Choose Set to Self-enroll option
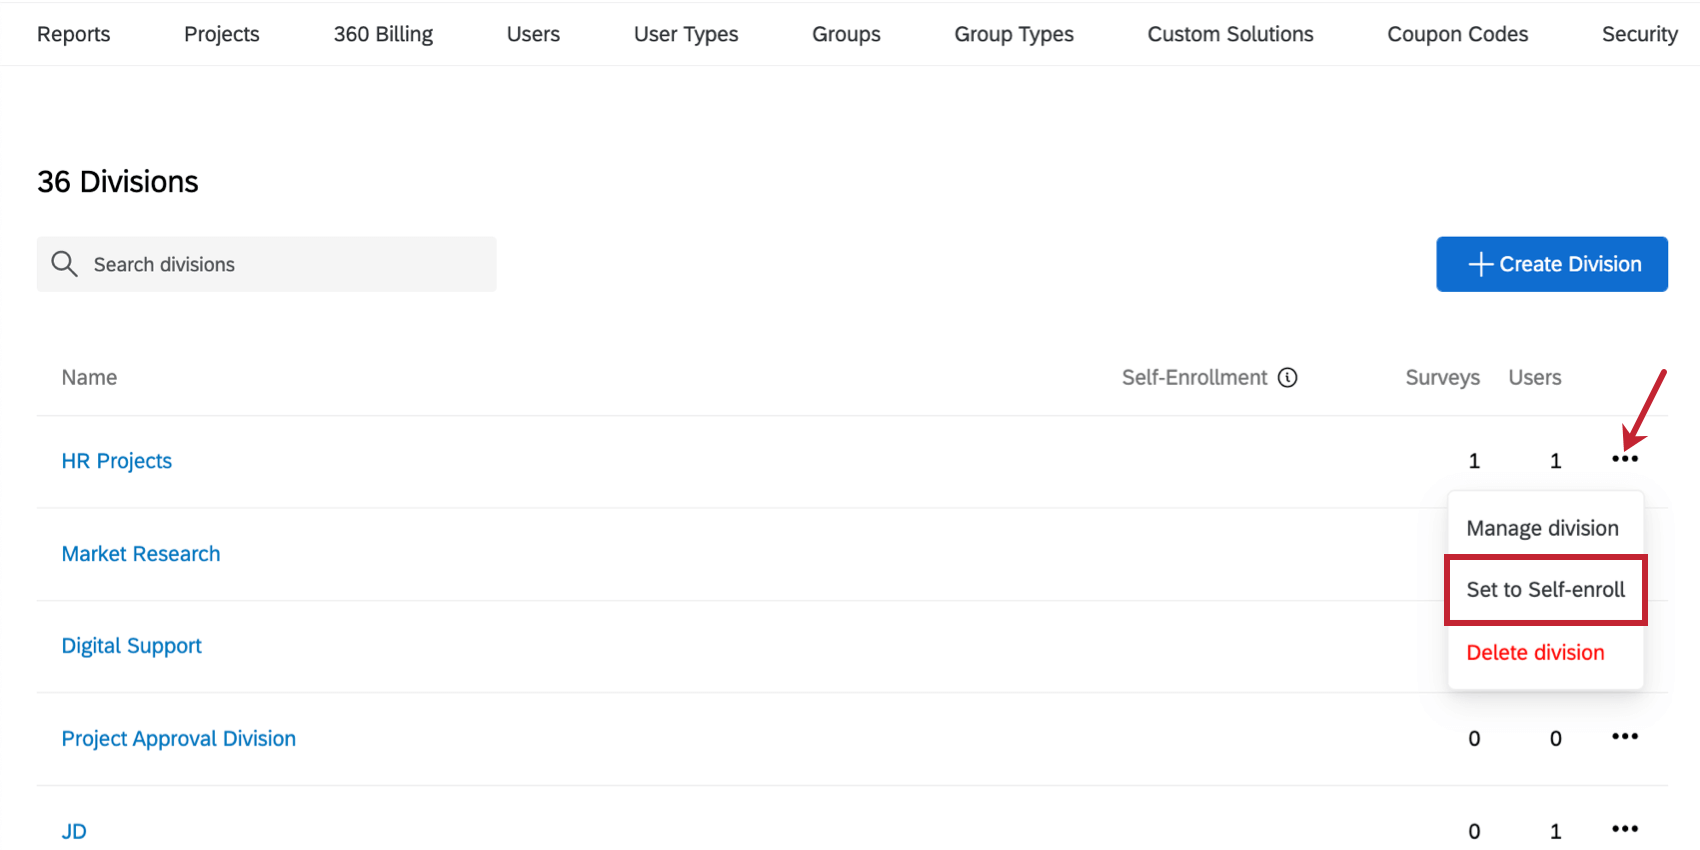 [1545, 590]
